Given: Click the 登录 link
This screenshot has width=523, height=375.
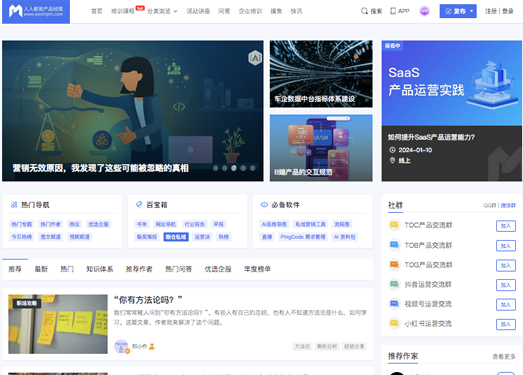Looking at the screenshot, I should tap(508, 11).
